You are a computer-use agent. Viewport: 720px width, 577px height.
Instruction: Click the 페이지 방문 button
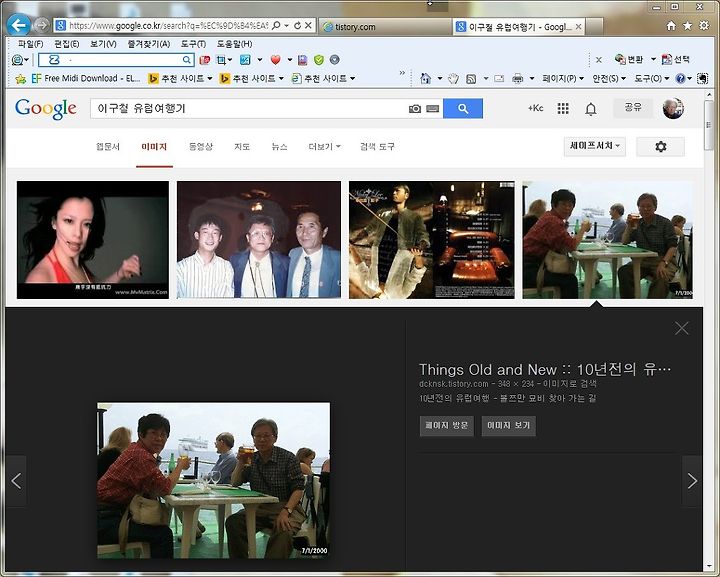[446, 426]
